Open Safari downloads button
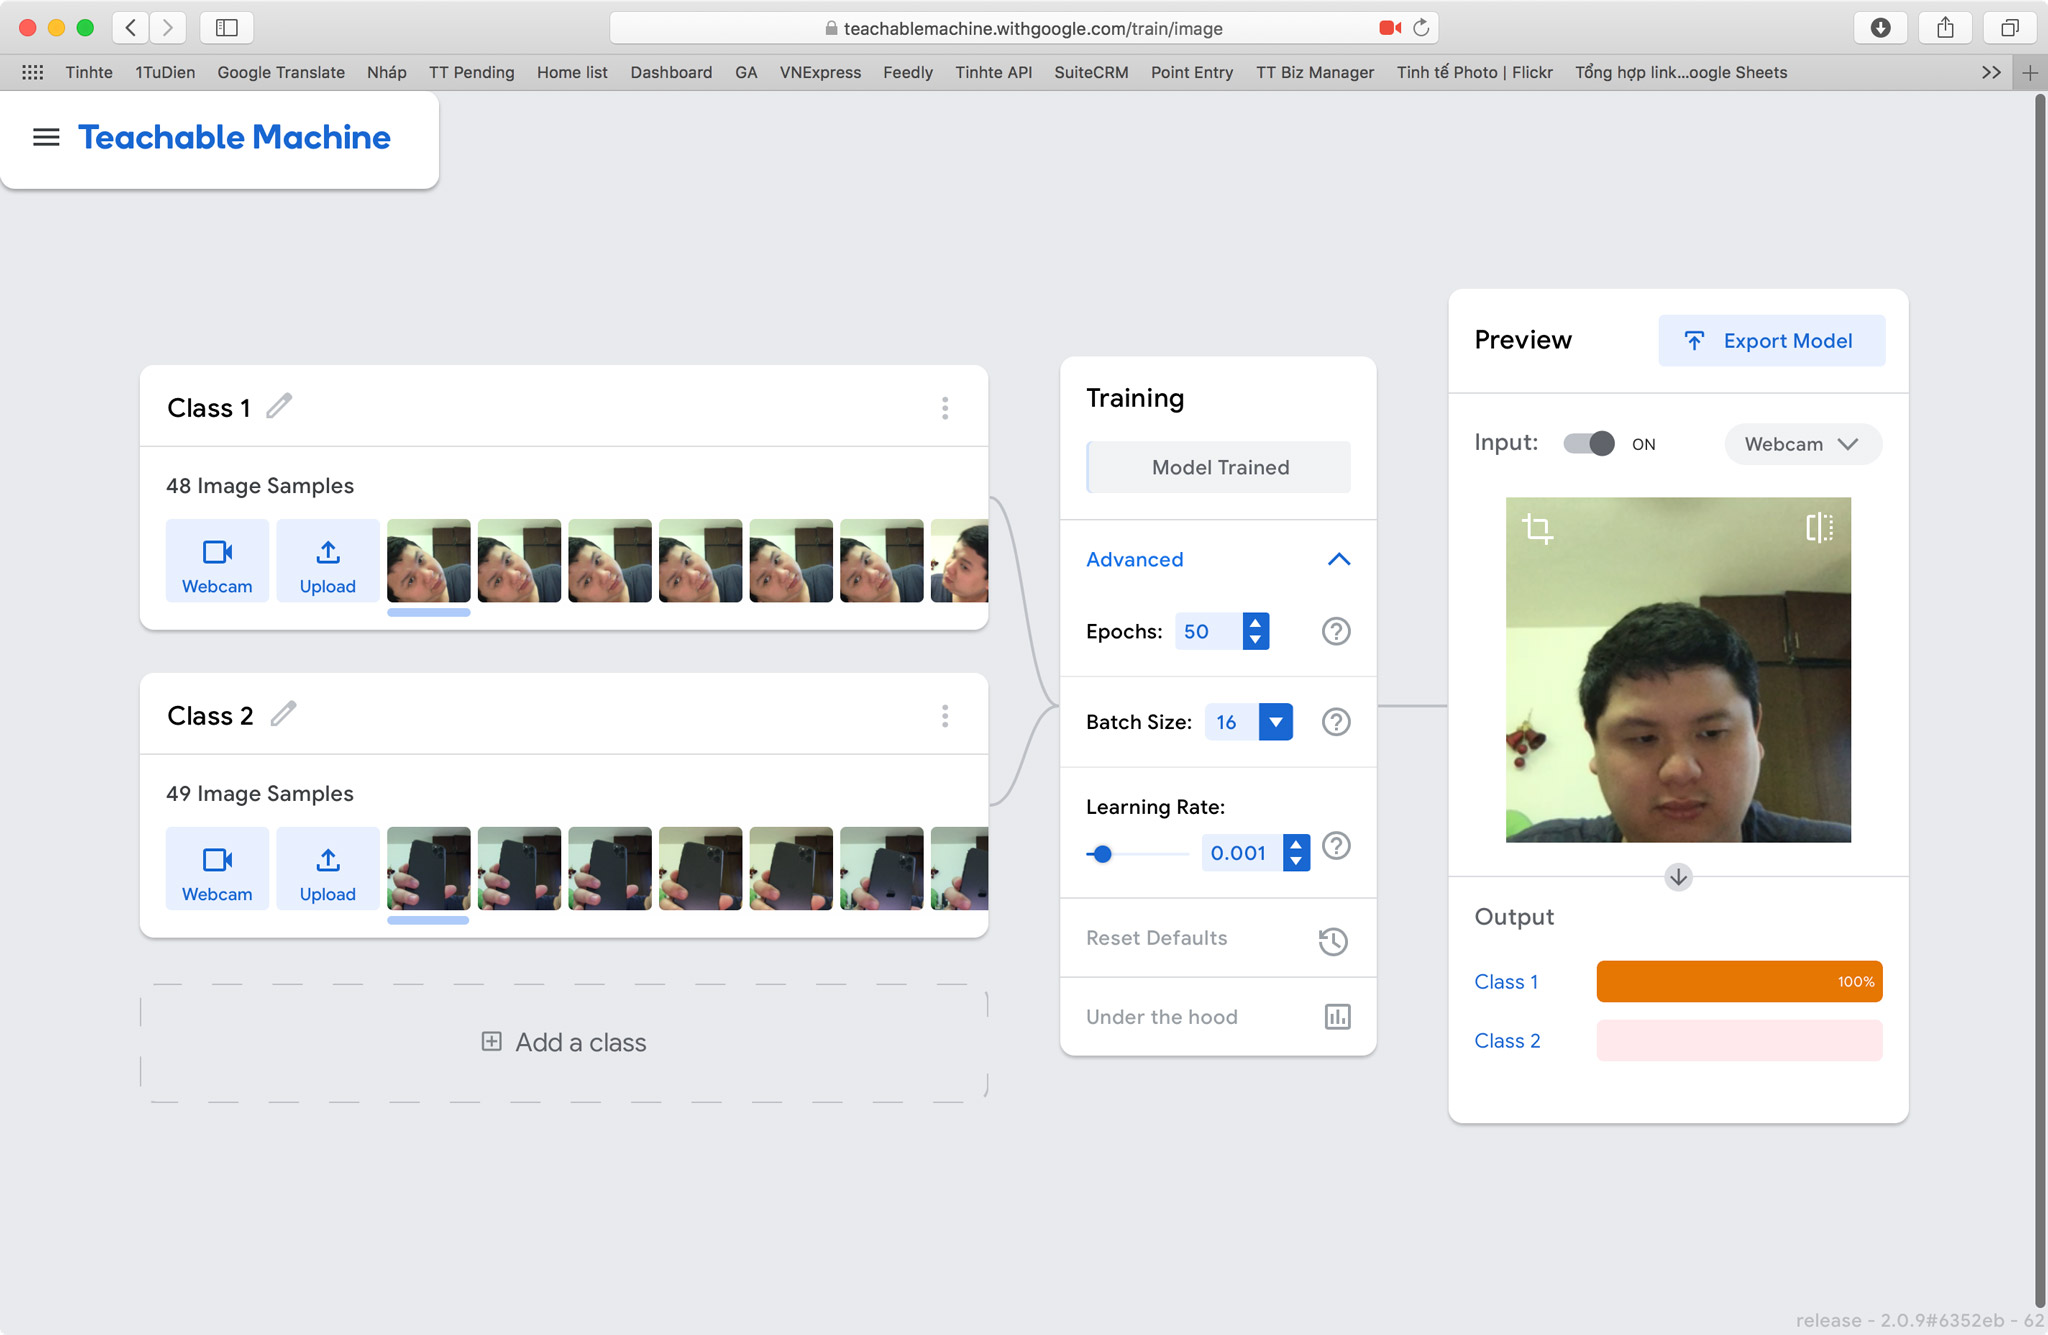 click(1881, 28)
